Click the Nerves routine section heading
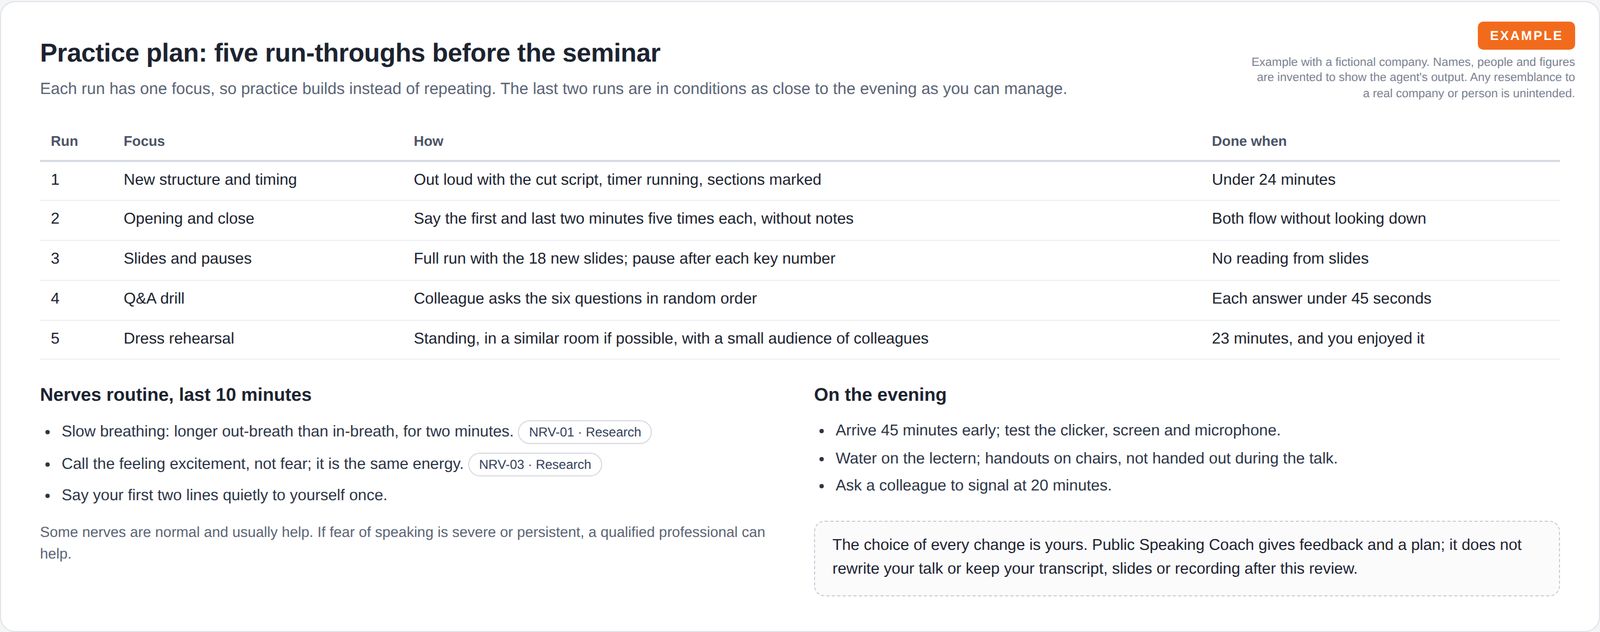The image size is (1600, 632). pyautogui.click(x=176, y=395)
